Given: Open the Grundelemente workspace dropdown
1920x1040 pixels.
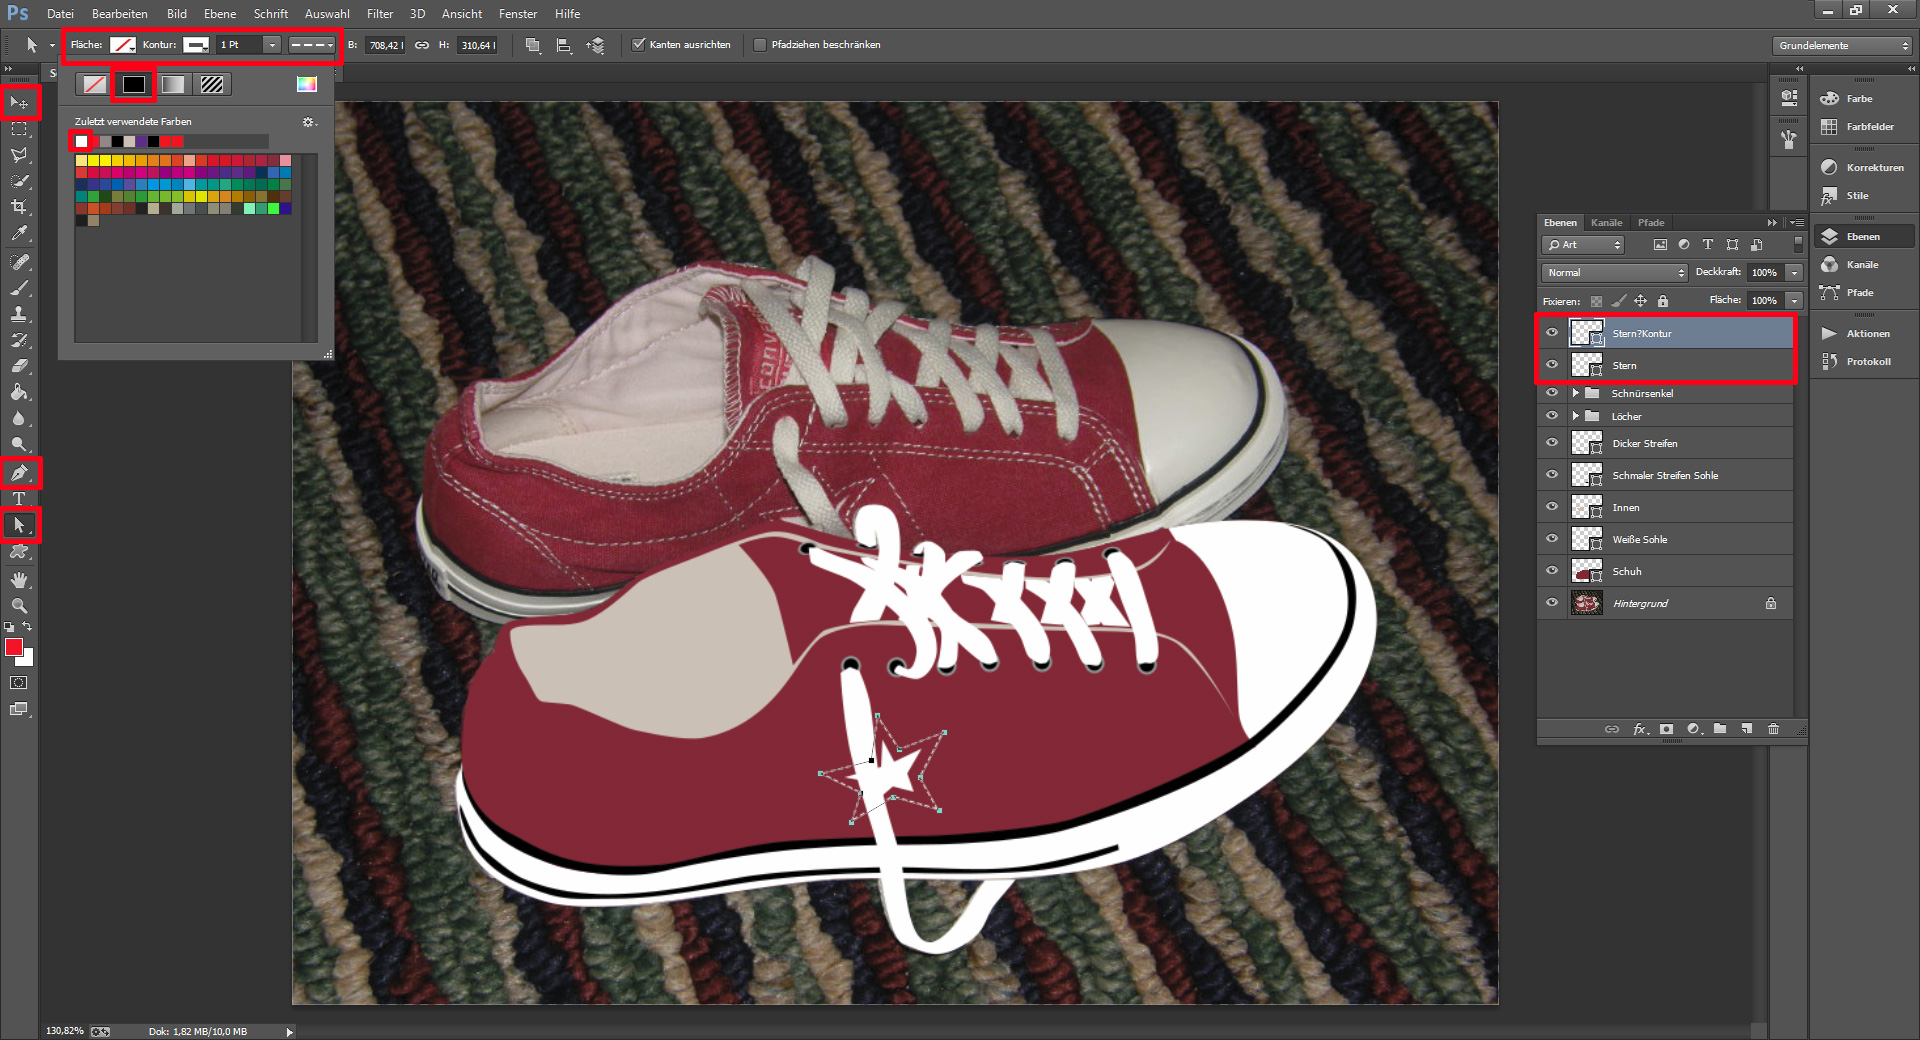Looking at the screenshot, I should (1843, 46).
